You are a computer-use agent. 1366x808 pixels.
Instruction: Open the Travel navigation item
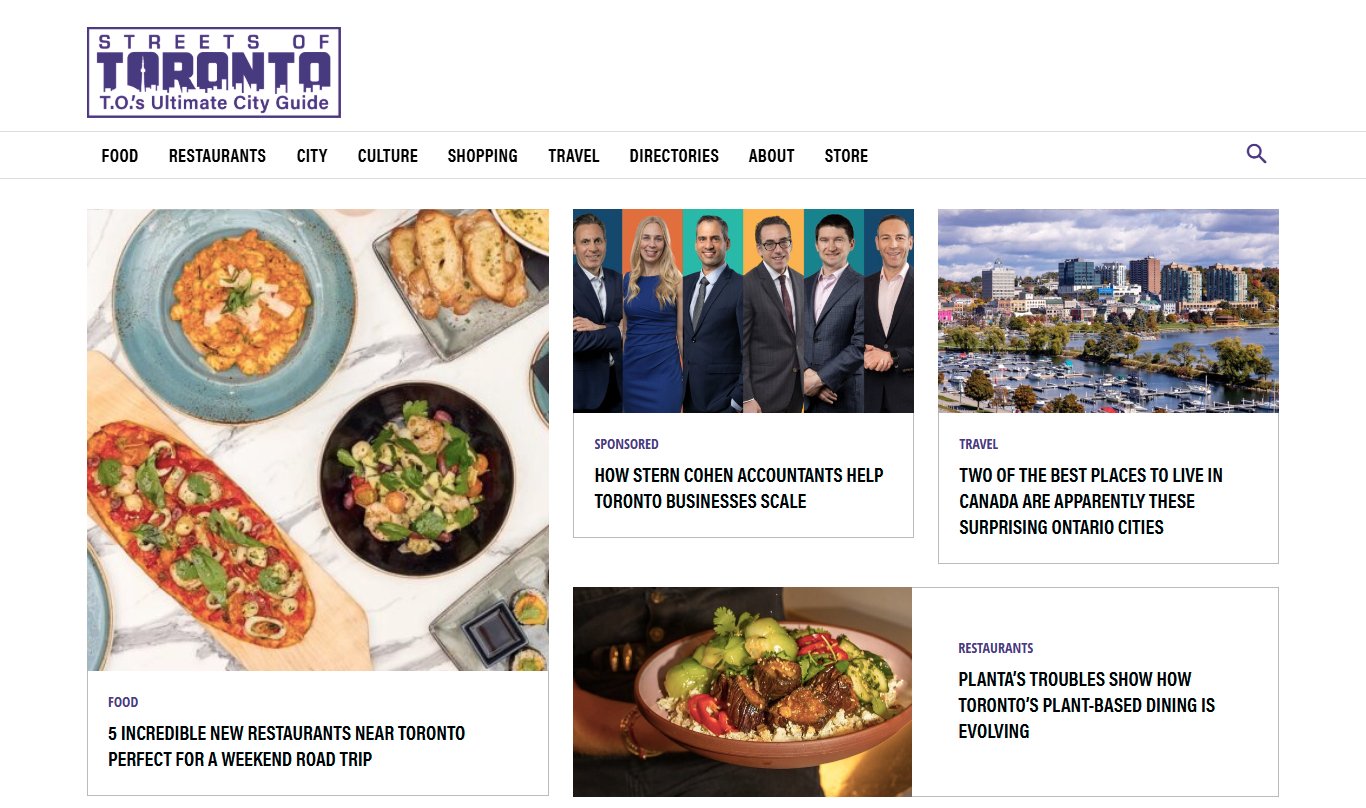point(574,156)
